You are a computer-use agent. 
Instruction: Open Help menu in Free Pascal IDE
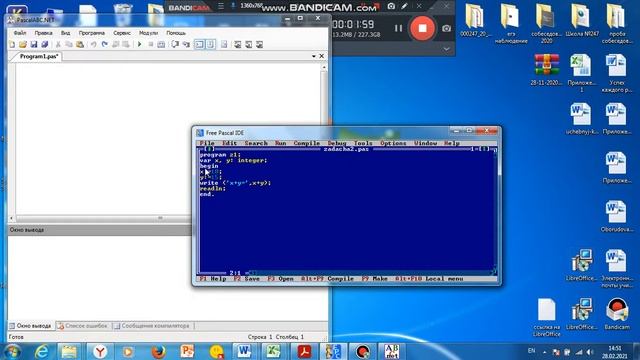(x=452, y=143)
